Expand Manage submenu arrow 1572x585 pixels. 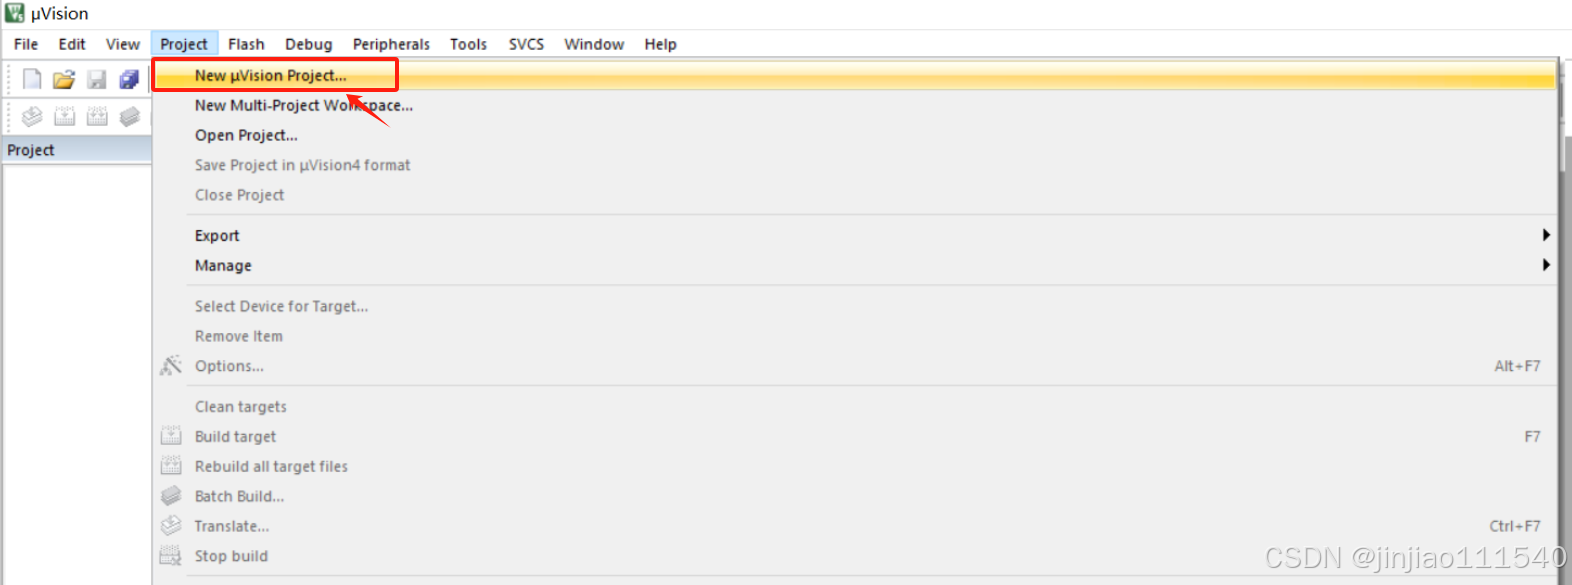click(1546, 265)
